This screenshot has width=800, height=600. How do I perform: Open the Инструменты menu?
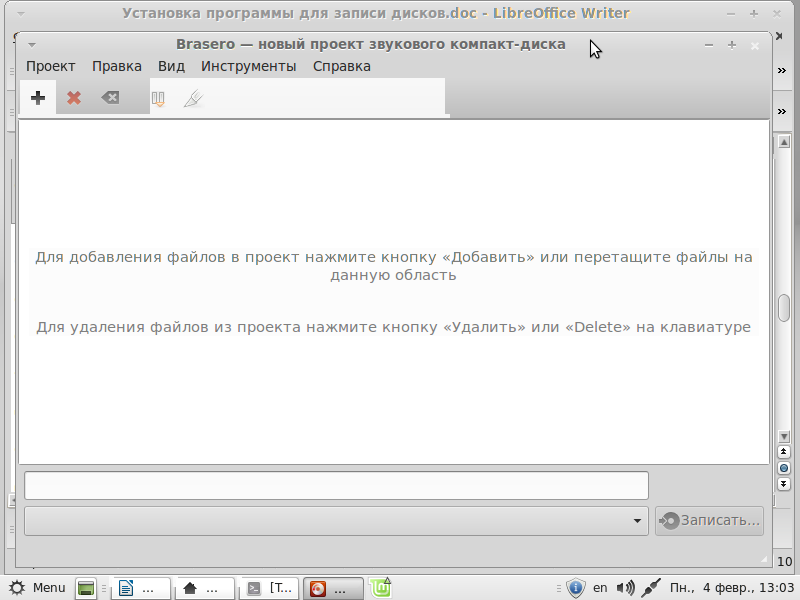click(248, 66)
